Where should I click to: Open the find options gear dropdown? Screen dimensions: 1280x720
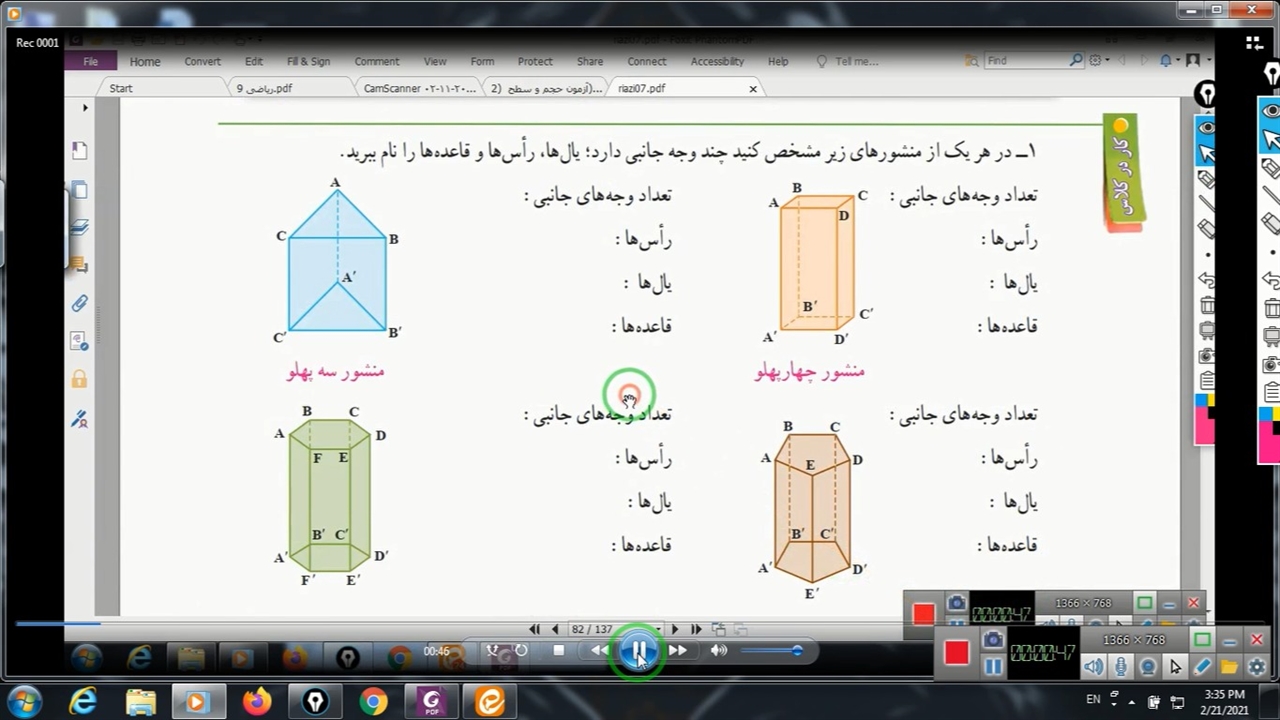coord(1098,61)
